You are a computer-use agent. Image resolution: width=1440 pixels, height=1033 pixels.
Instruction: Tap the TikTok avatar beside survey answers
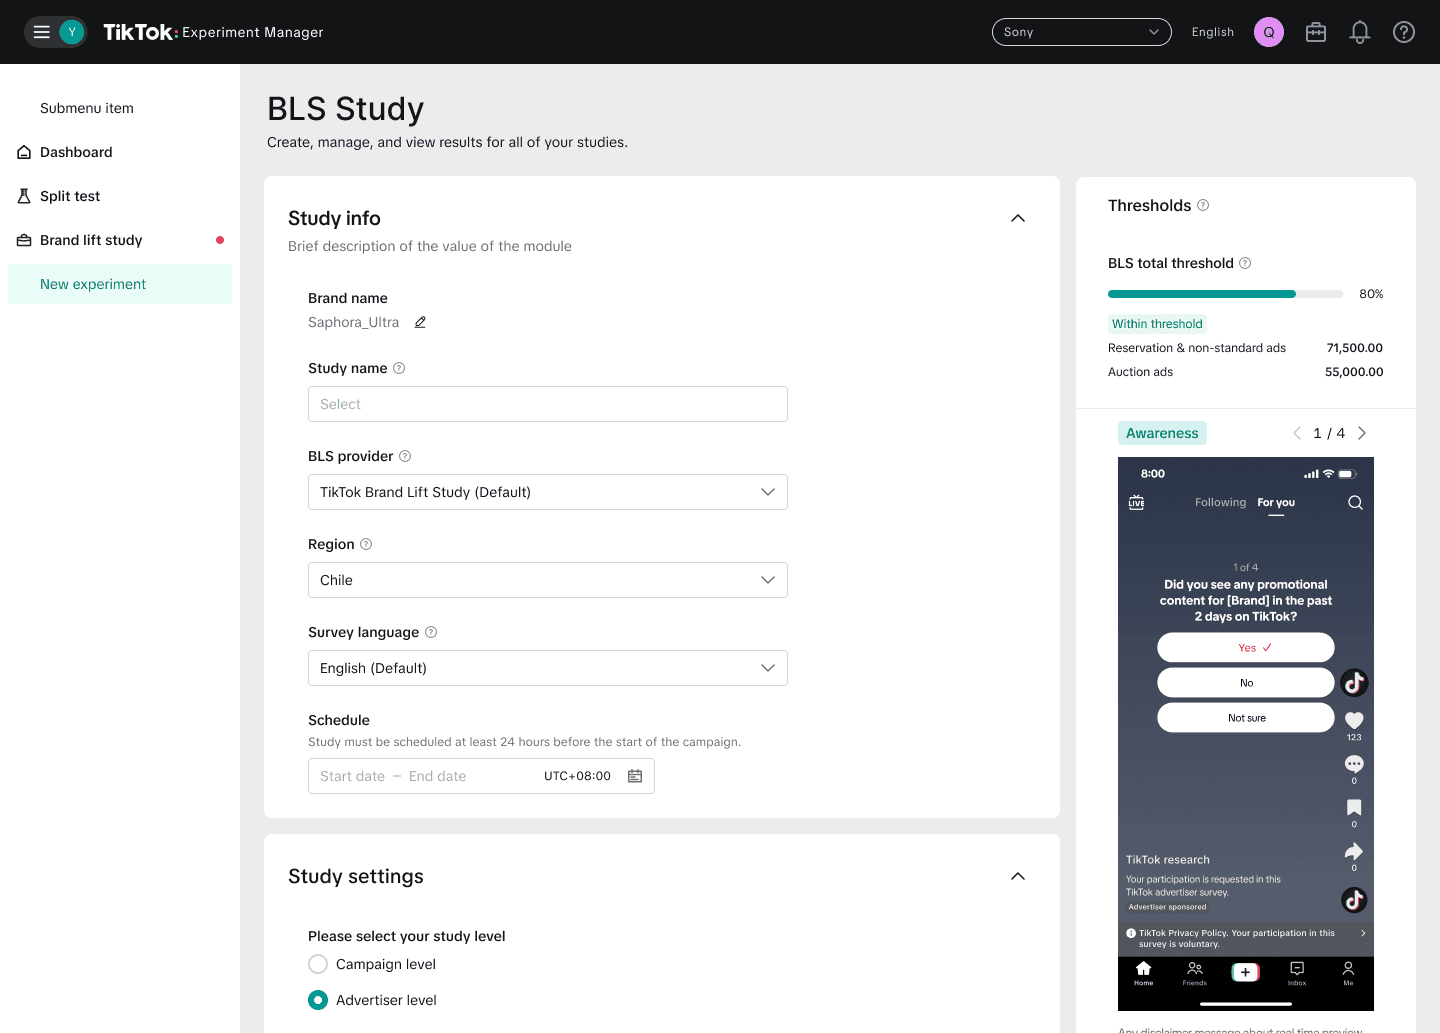(x=1354, y=683)
